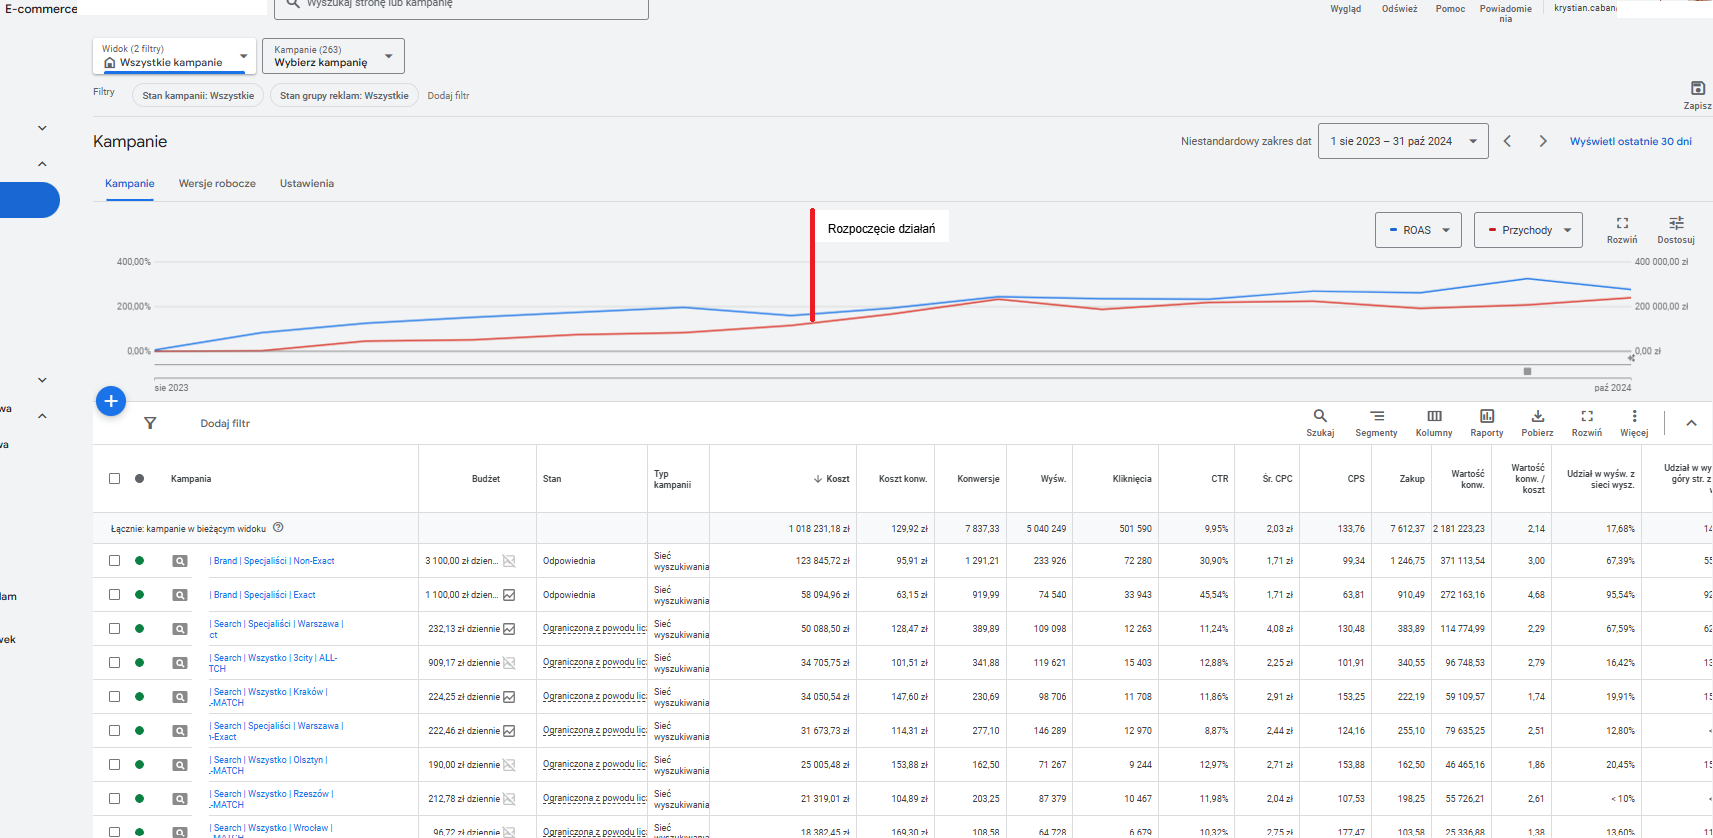Click the home icon in Wszystkie kampanie view
Viewport: 1713px width, 838px height.
(110, 63)
